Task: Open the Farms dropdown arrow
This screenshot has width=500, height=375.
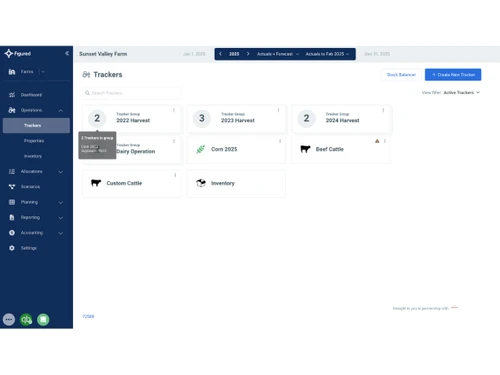Action: (43, 72)
